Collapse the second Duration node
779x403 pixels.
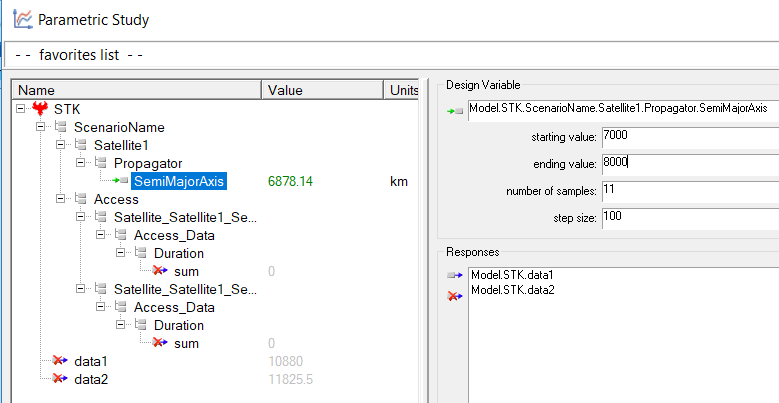(x=121, y=325)
